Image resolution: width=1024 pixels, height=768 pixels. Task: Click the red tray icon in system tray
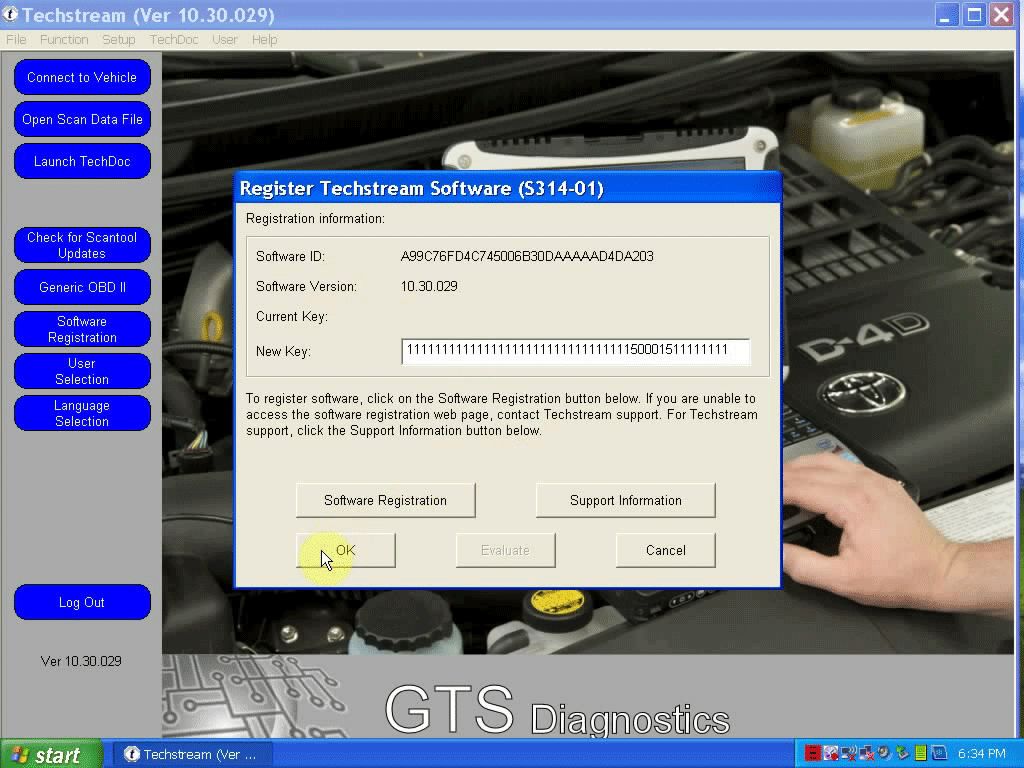pos(813,753)
